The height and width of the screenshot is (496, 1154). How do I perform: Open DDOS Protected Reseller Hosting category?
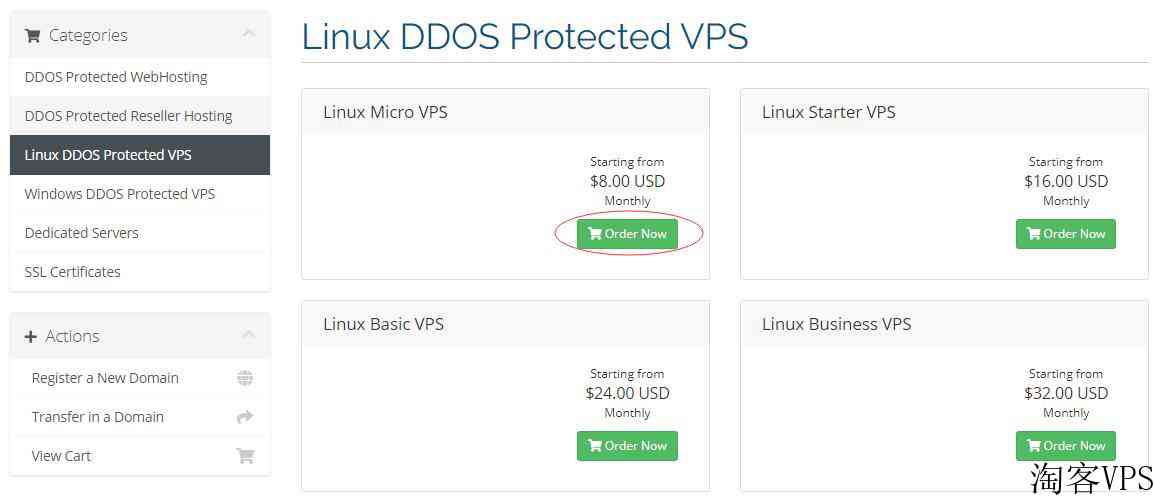tap(140, 116)
